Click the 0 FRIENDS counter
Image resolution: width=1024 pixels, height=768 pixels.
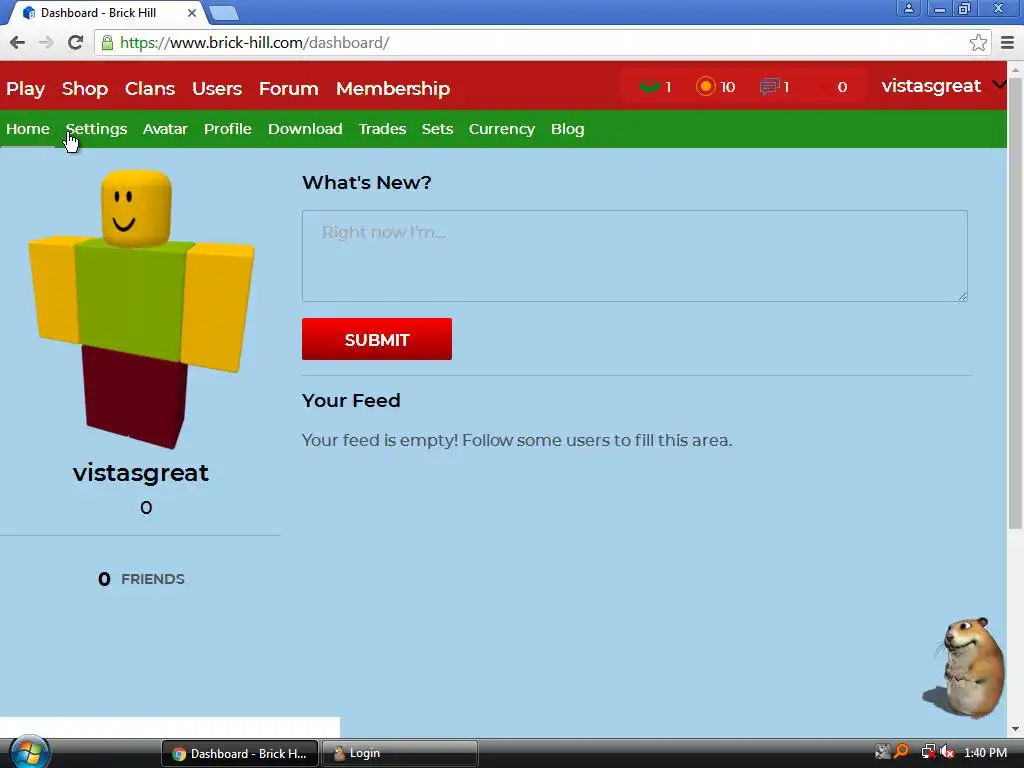(x=141, y=579)
